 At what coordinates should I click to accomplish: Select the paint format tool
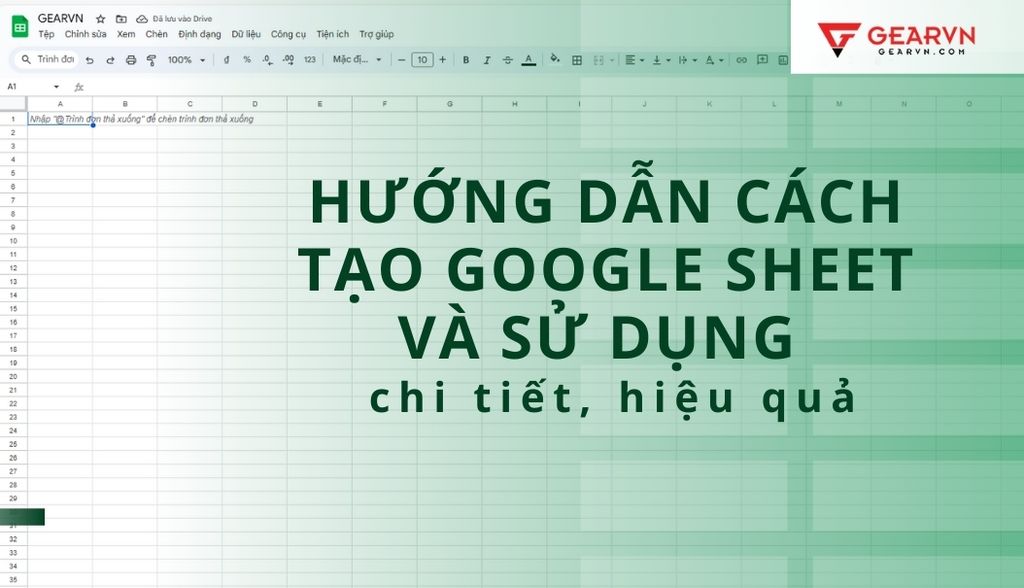(151, 60)
